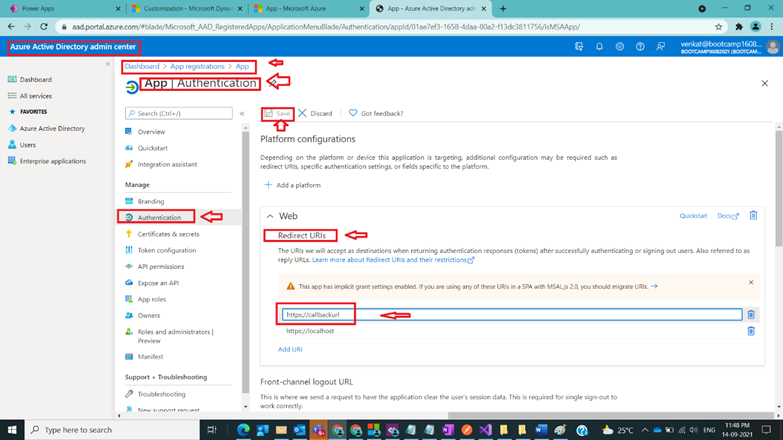Collapse the app menu pane
The image size is (783, 440).
tap(242, 113)
